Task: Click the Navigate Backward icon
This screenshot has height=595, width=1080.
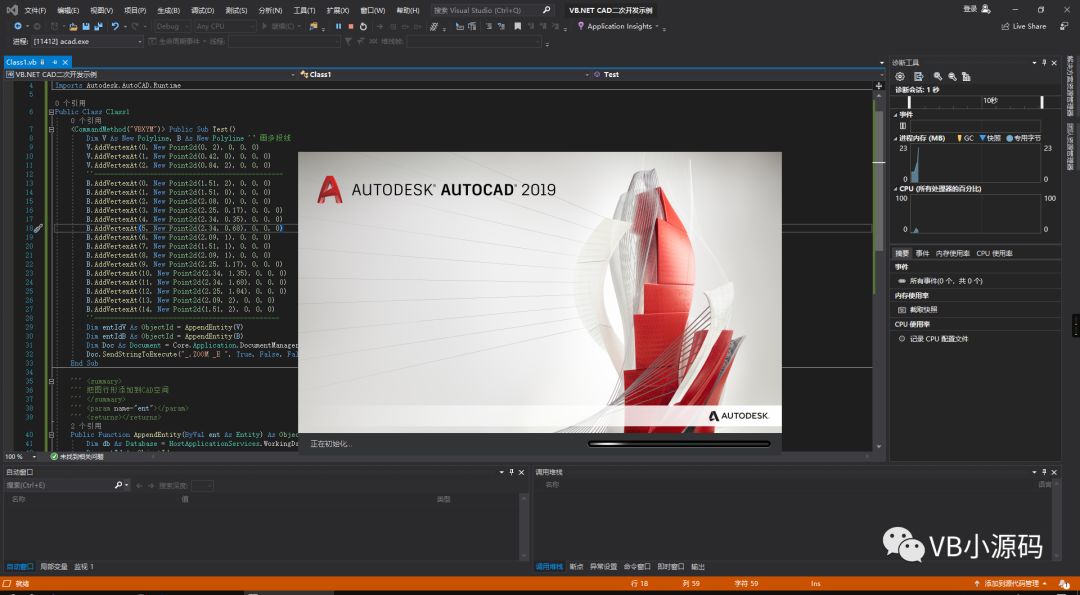Action: click(x=18, y=26)
